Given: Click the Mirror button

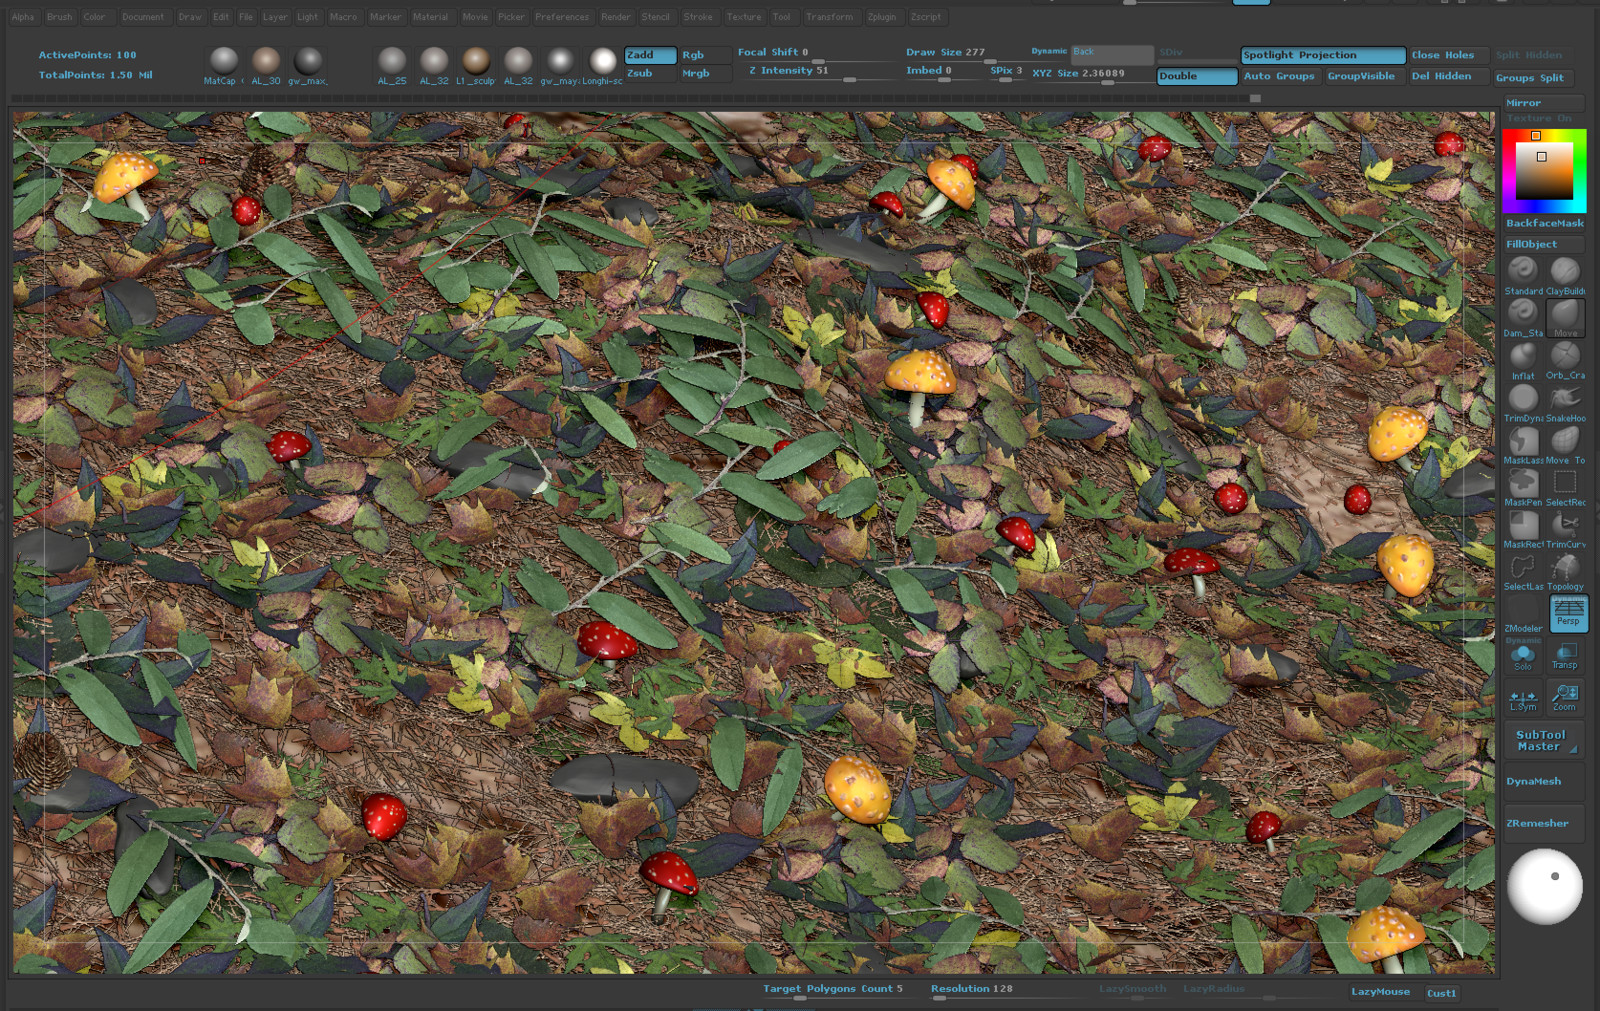Looking at the screenshot, I should coord(1544,103).
